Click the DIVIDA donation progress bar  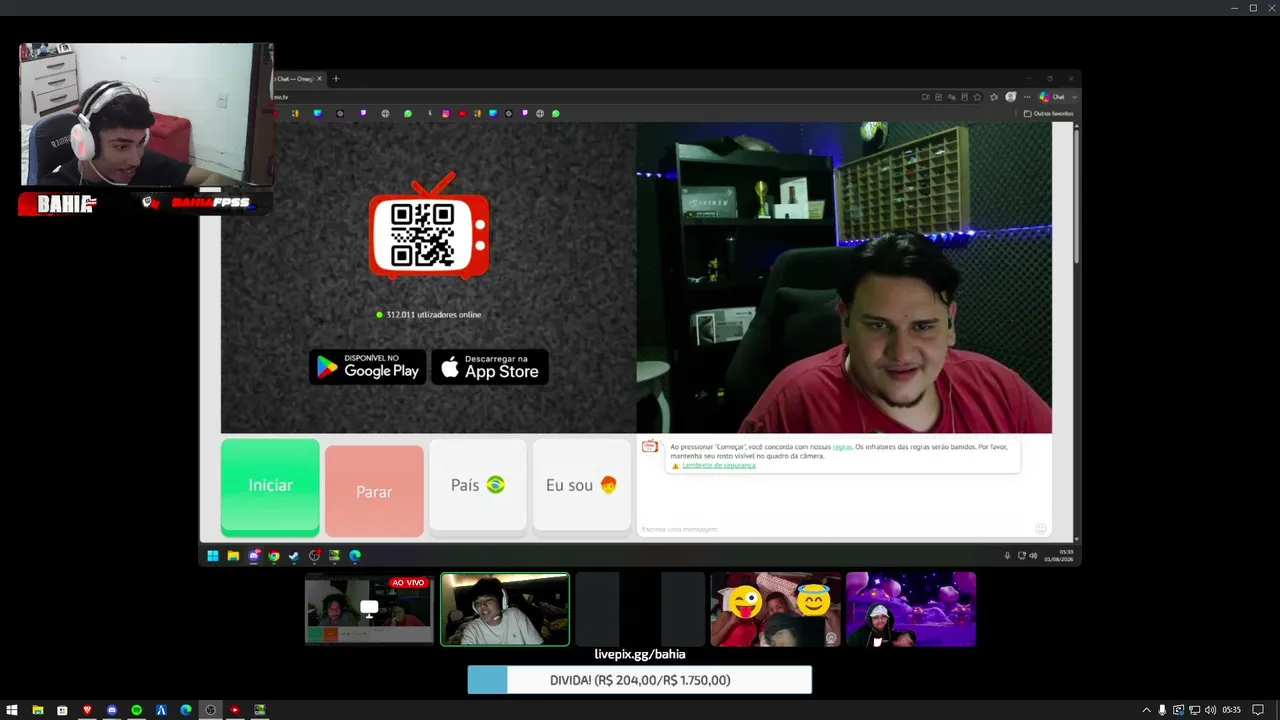pos(640,680)
